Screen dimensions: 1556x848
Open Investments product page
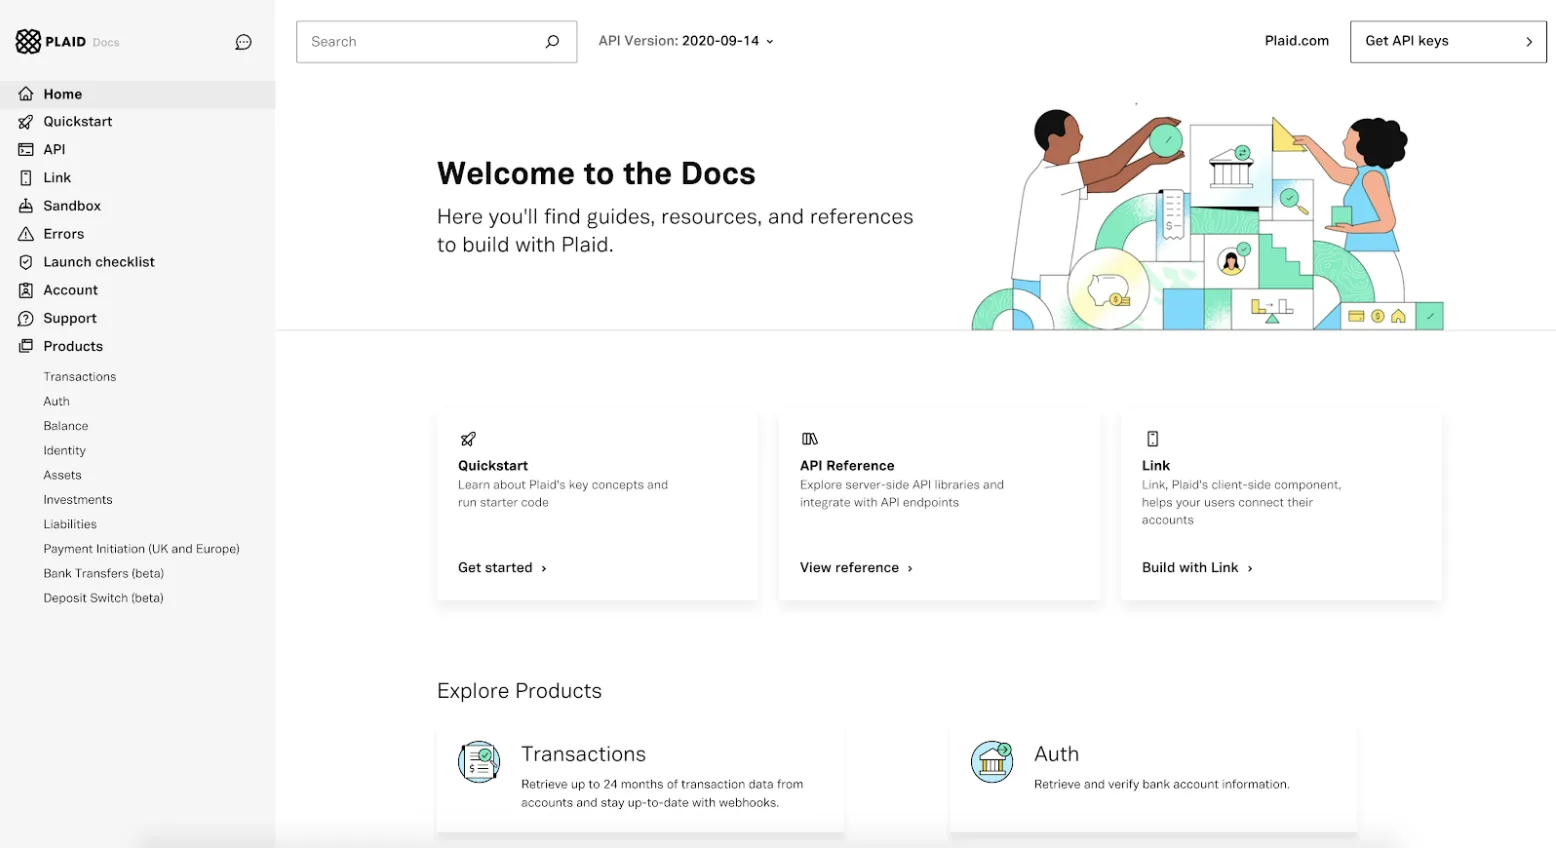pyautogui.click(x=78, y=500)
